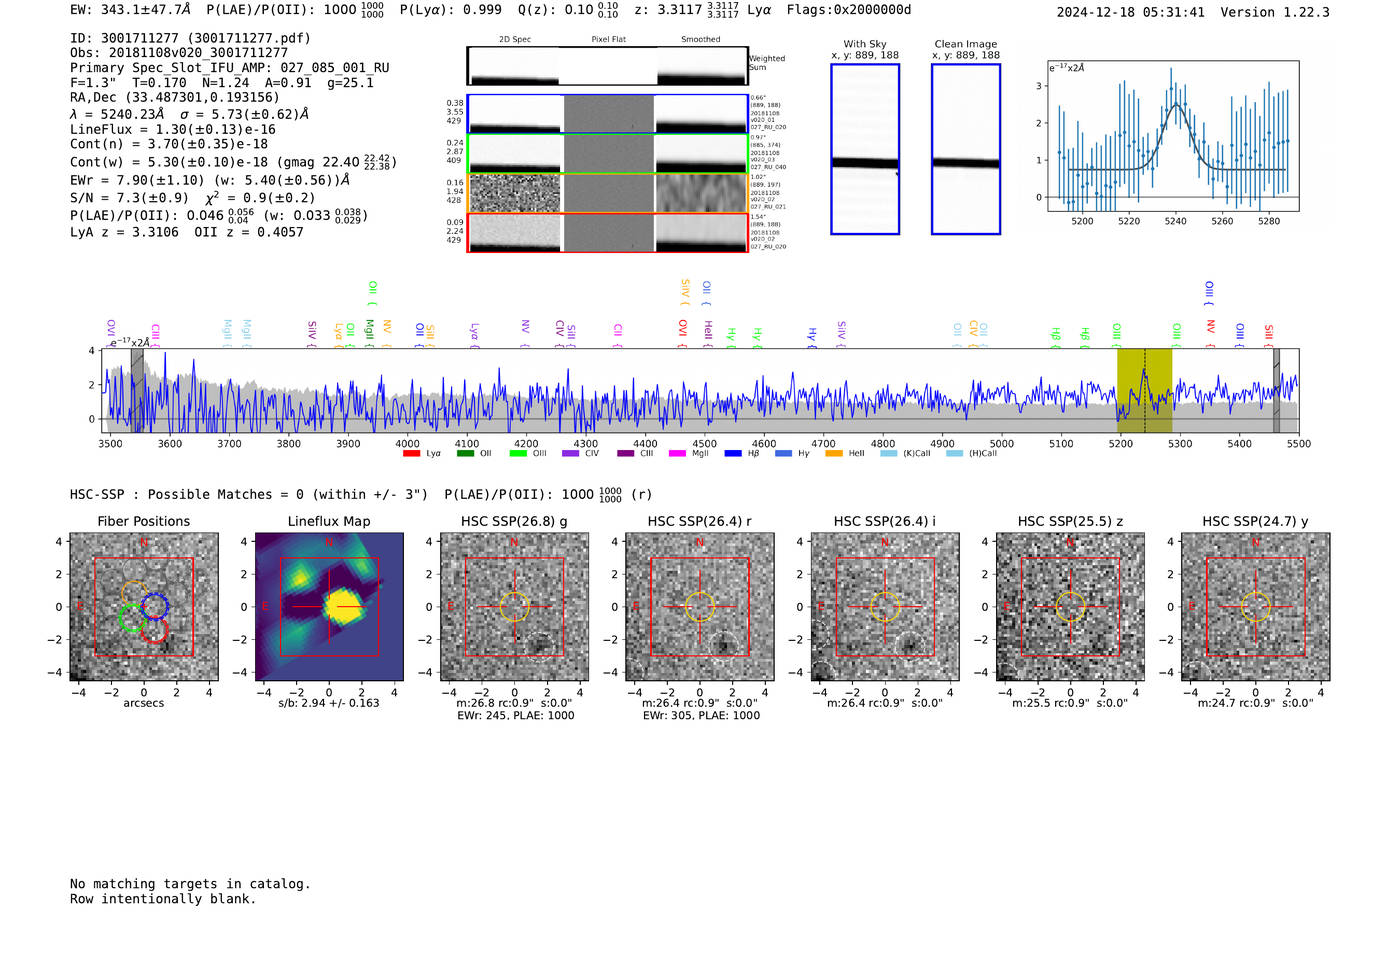Image resolution: width=1400 pixels, height=953 pixels.
Task: Open the HSC SSP(26.4) i cutout
Action: pyautogui.click(x=885, y=607)
